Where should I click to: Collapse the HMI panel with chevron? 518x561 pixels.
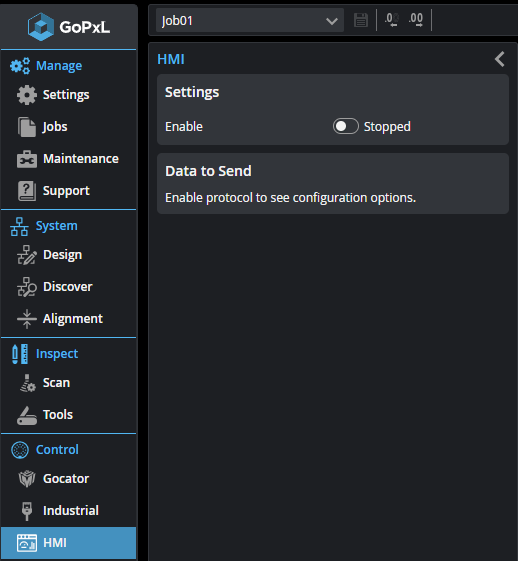(x=500, y=59)
